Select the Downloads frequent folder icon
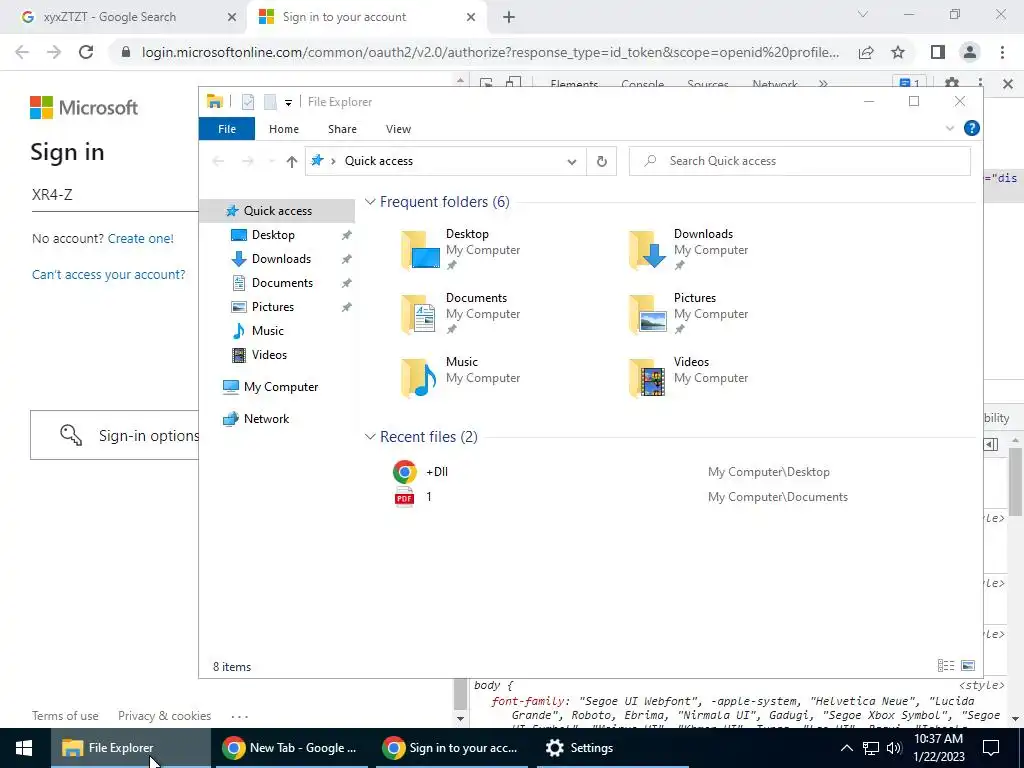 648,250
